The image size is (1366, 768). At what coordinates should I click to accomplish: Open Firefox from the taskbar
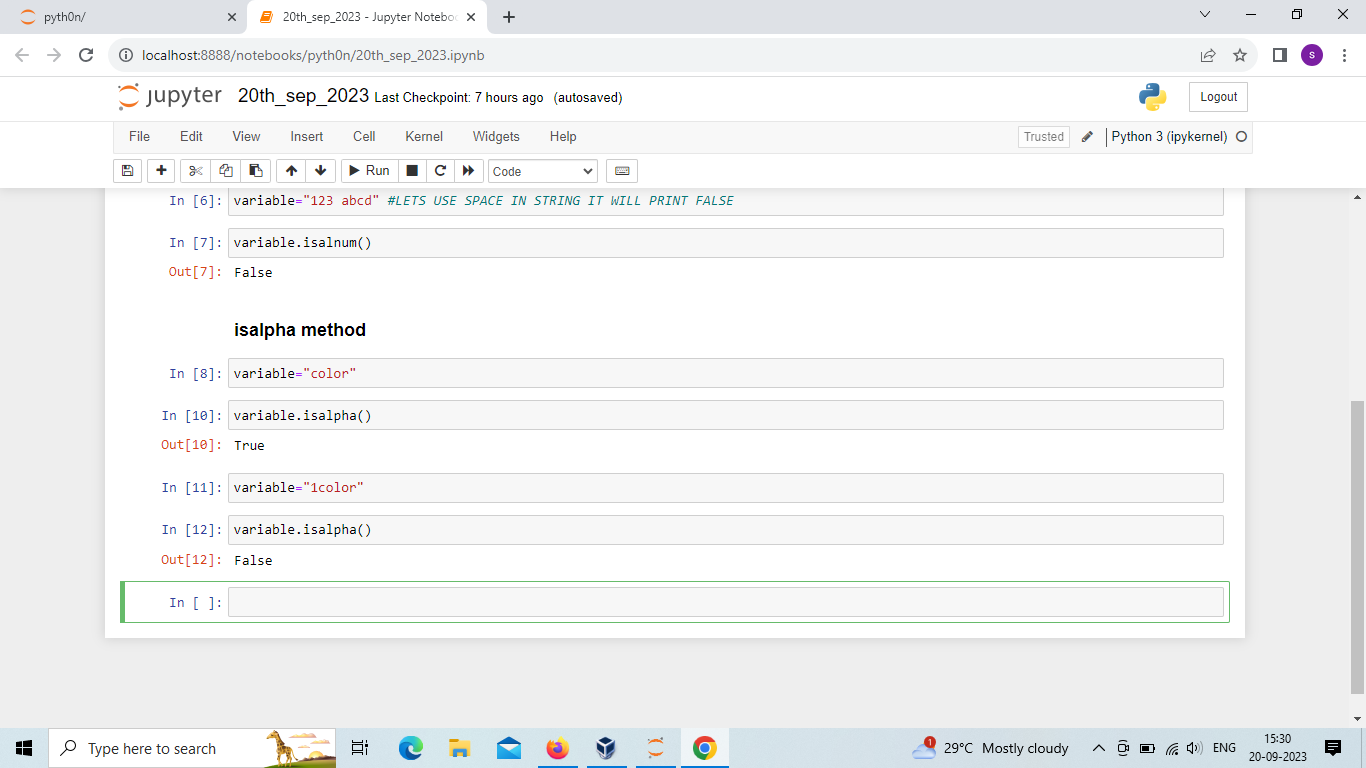(x=557, y=748)
